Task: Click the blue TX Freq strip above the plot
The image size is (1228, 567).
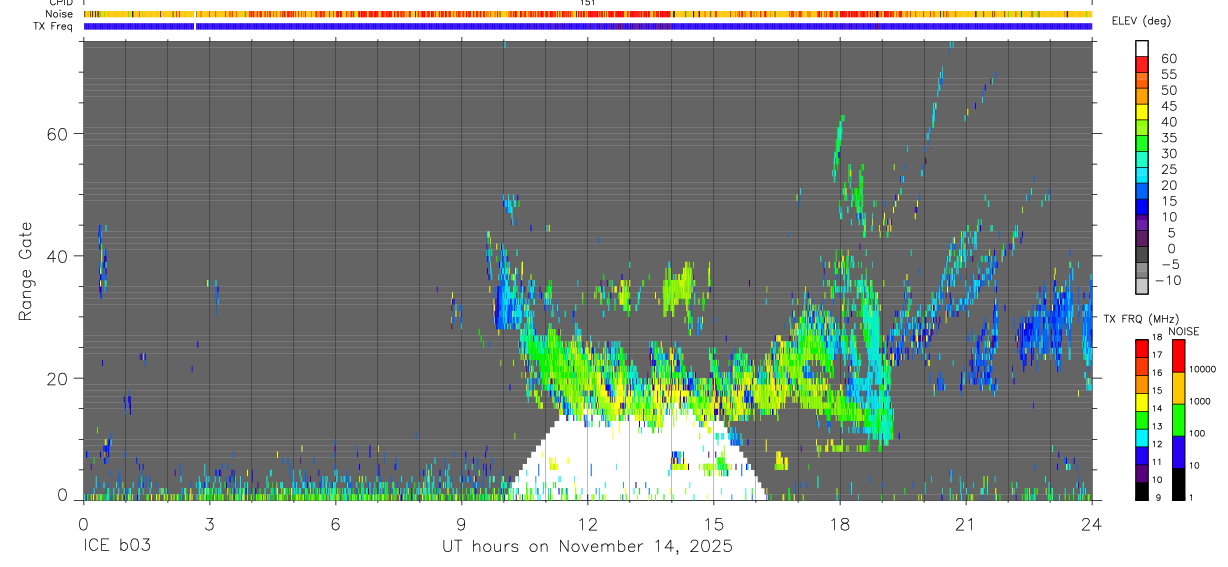Action: [587, 26]
